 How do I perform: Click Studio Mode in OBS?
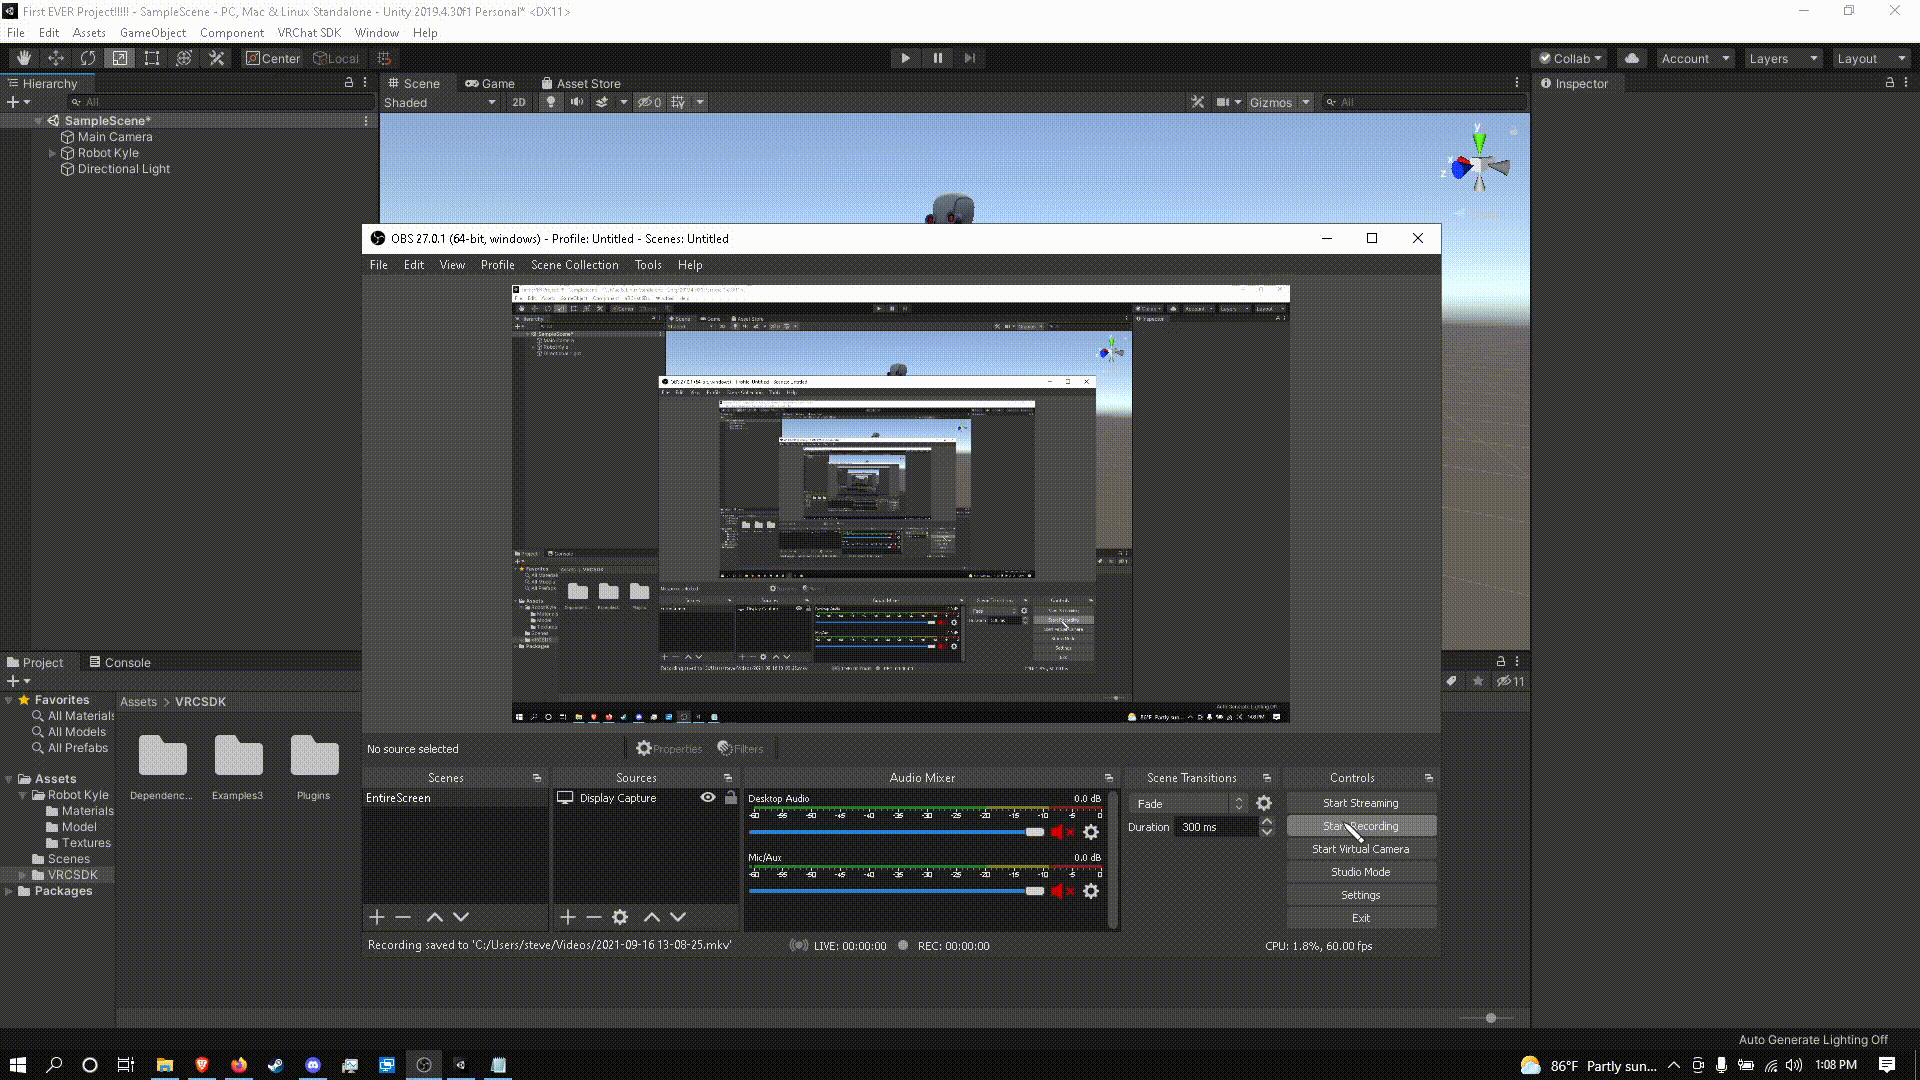coord(1361,872)
